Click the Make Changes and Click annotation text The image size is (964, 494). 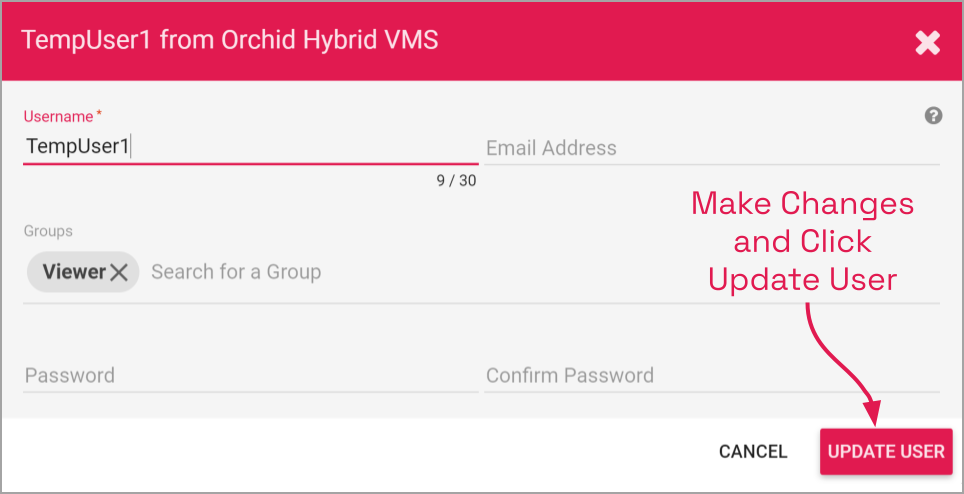tap(802, 222)
